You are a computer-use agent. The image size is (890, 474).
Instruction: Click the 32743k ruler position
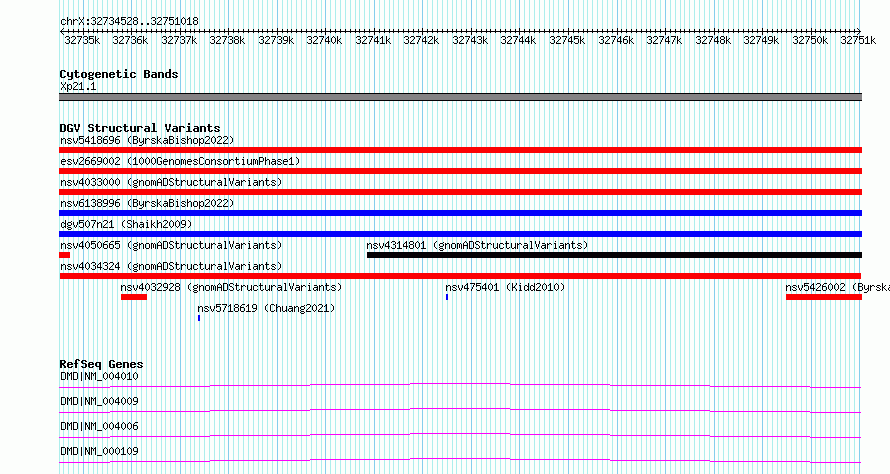470,40
